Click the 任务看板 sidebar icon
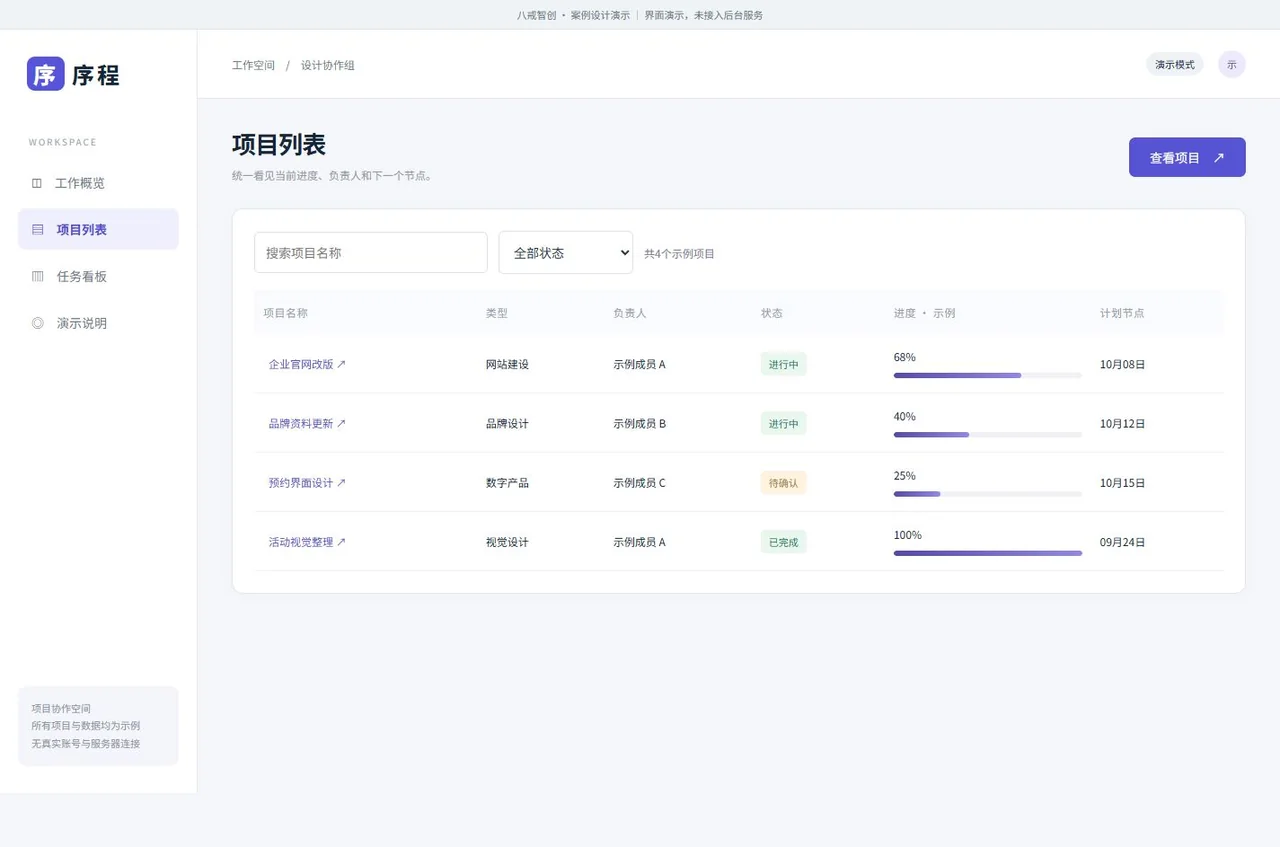This screenshot has width=1280, height=847. 38,276
